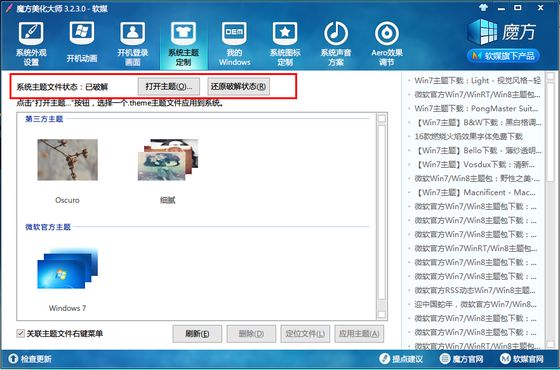Viewport: 560px width, 370px height.
Task: Open 微软官方RSS动态Win7/Win8主题 article
Action: [475, 290]
